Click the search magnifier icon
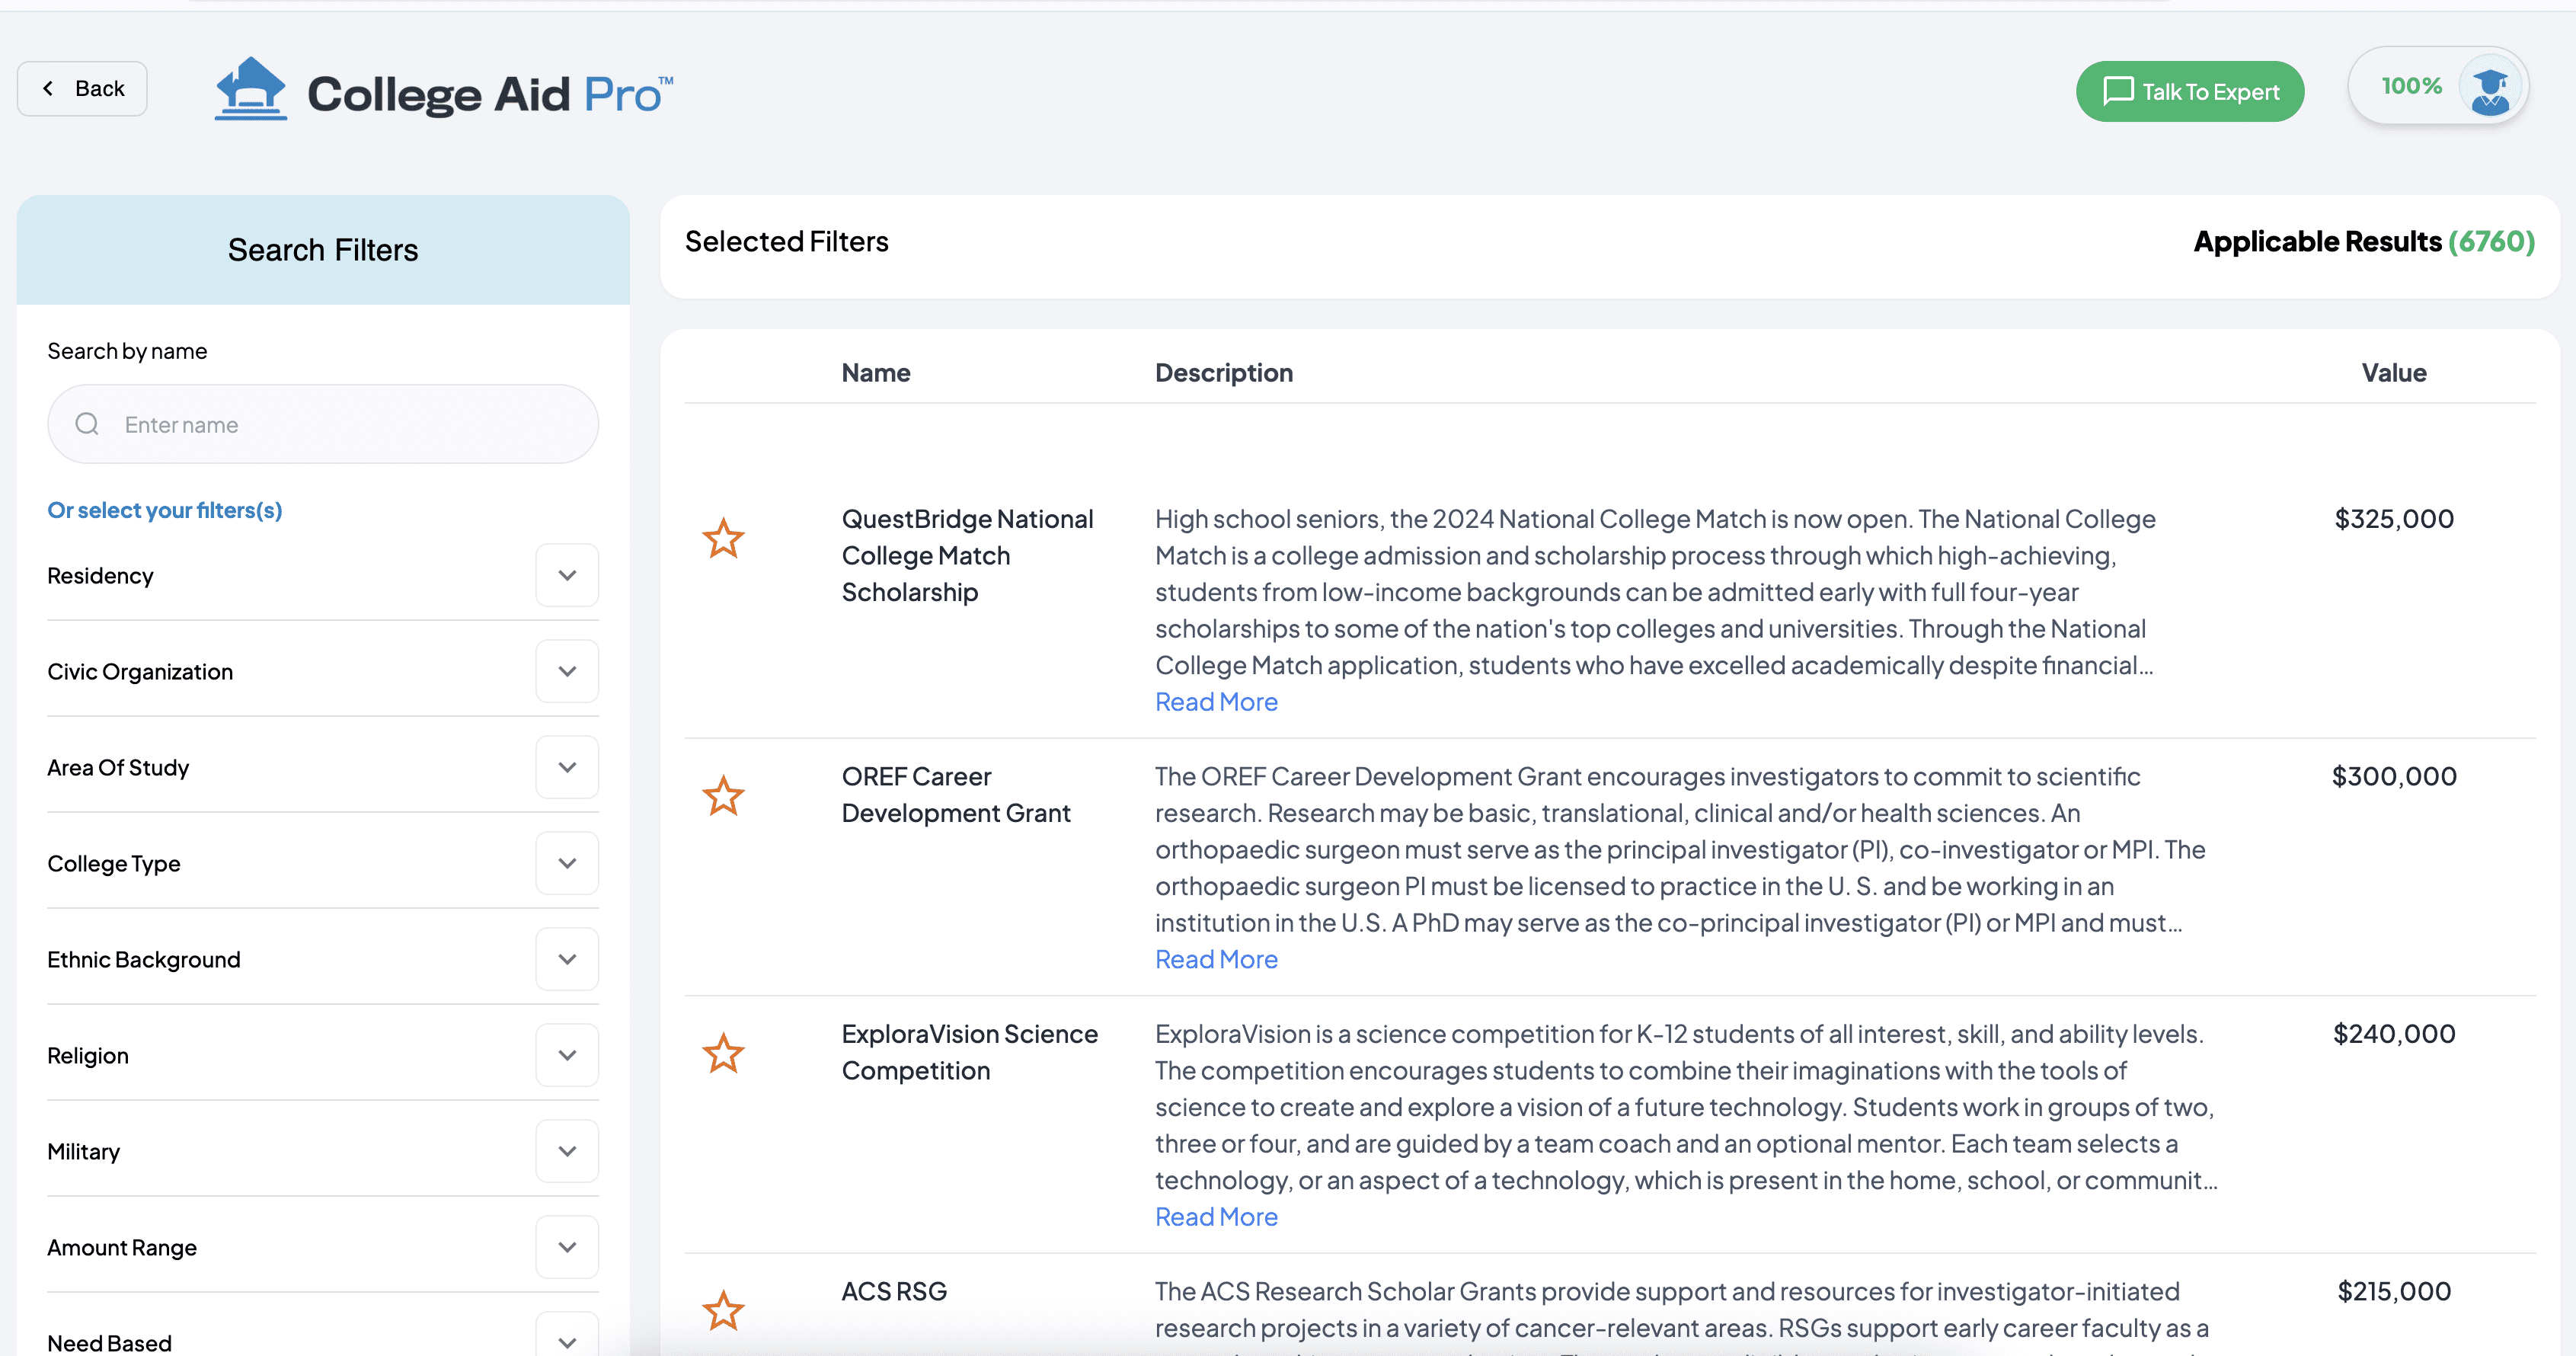Image resolution: width=2576 pixels, height=1356 pixels. tap(88, 424)
